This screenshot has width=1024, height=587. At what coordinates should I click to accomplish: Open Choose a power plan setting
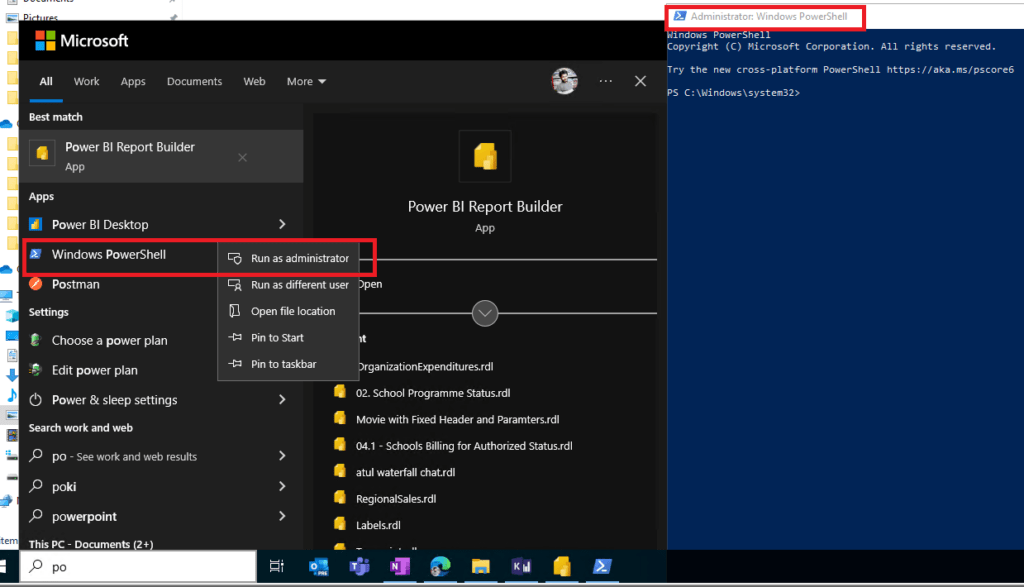pyautogui.click(x=110, y=340)
